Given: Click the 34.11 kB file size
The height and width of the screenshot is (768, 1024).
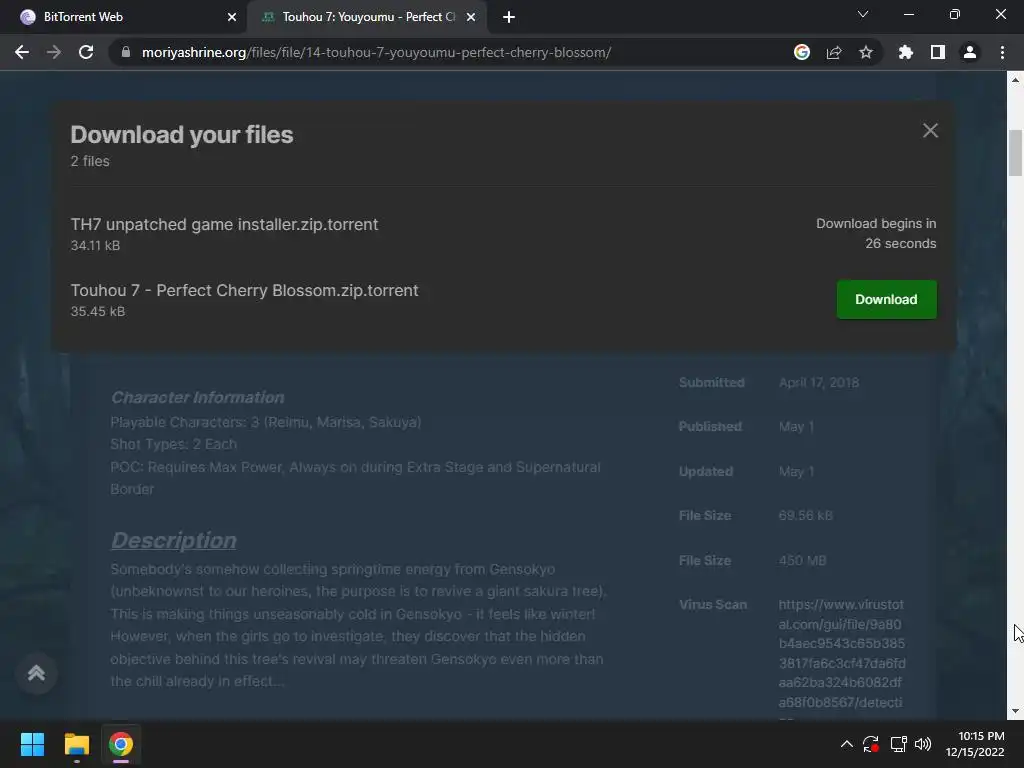Looking at the screenshot, I should click(95, 246).
